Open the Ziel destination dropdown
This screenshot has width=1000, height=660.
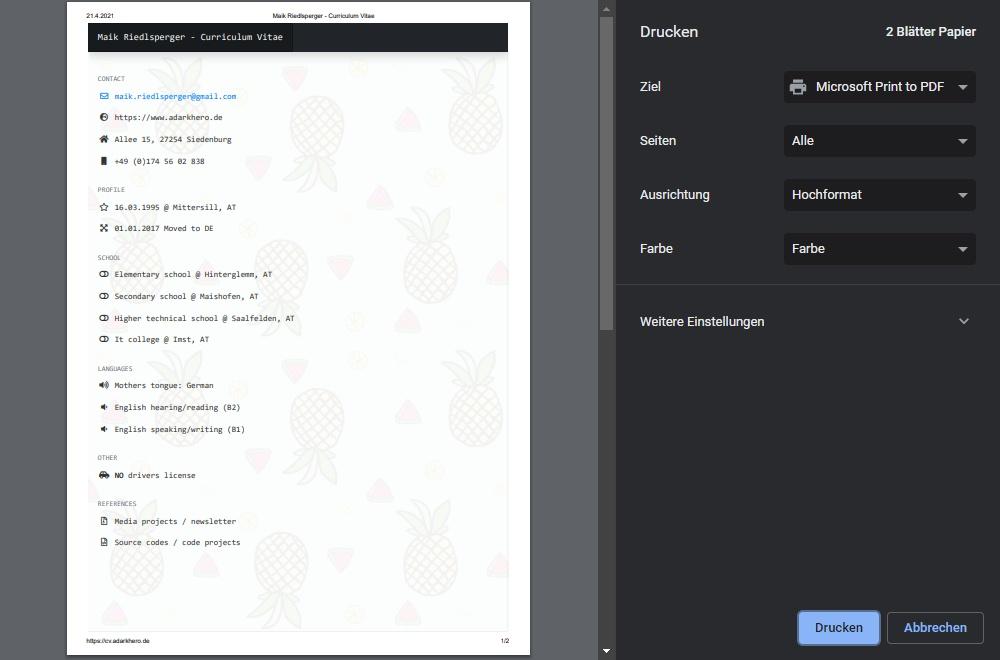pyautogui.click(x=879, y=87)
